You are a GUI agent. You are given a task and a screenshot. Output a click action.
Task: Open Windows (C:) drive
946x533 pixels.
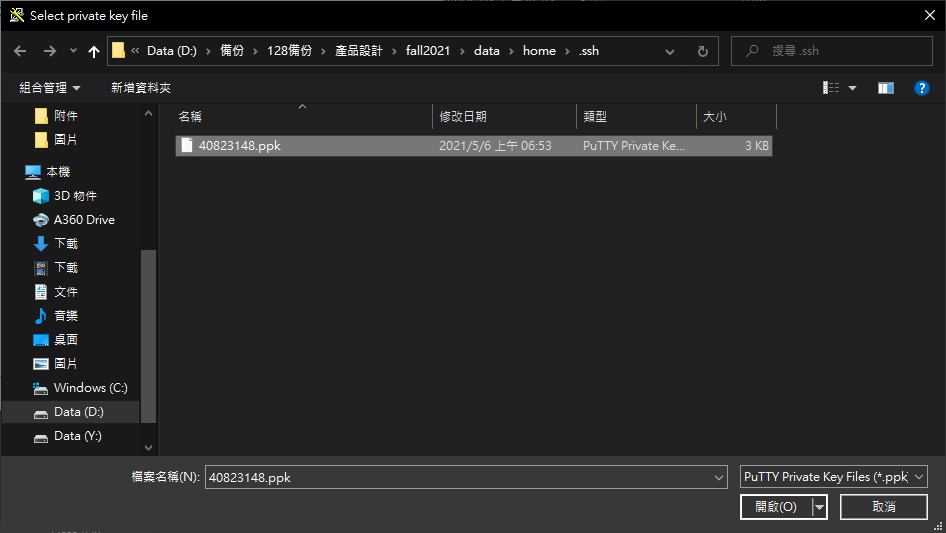point(90,388)
